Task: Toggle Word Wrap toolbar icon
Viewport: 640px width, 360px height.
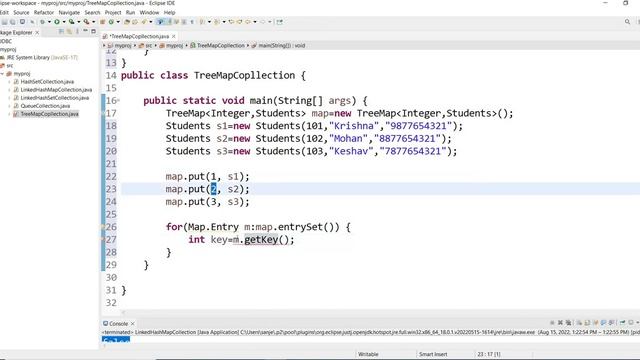Action: 176,22
